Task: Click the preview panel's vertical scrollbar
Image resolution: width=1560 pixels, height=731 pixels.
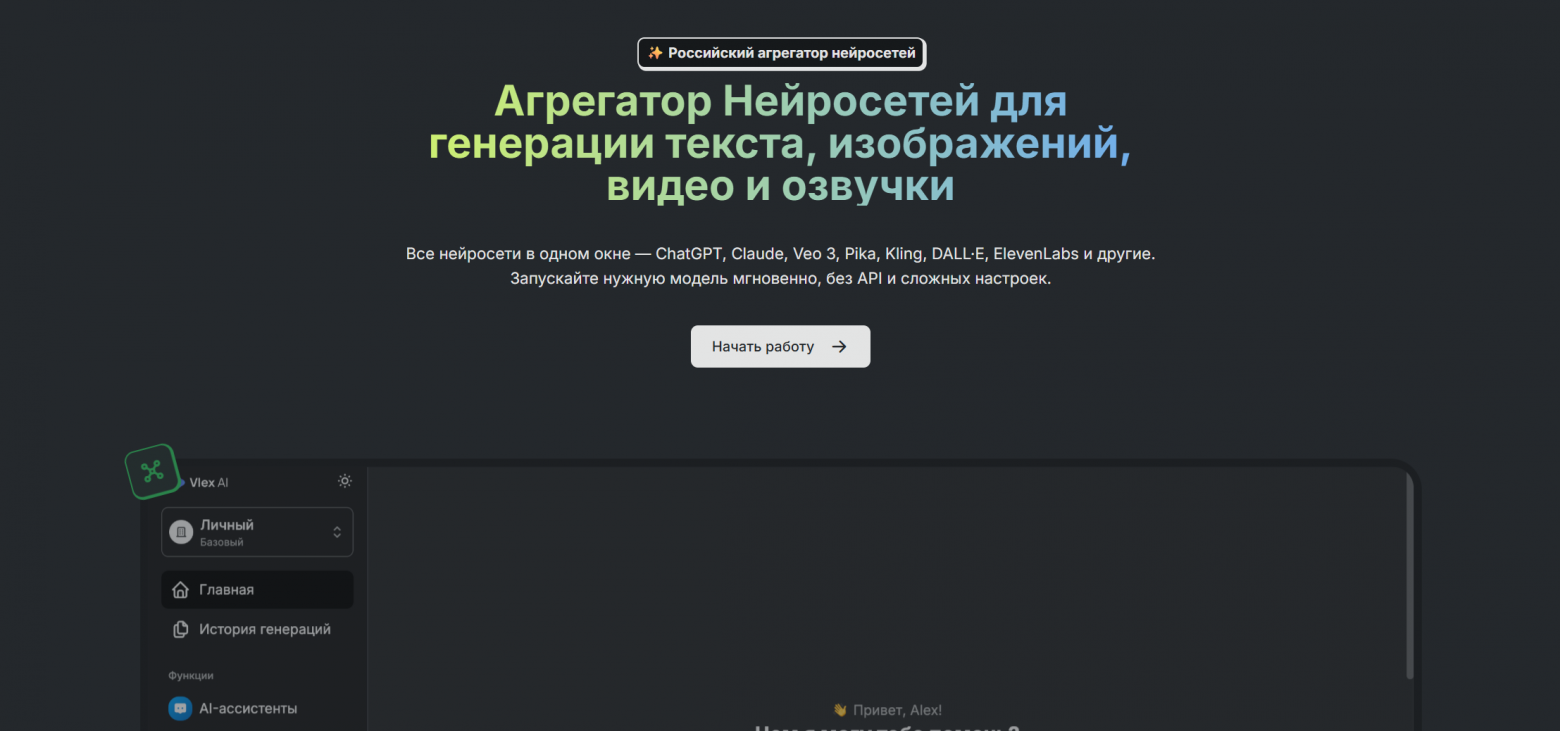Action: pos(1410,577)
